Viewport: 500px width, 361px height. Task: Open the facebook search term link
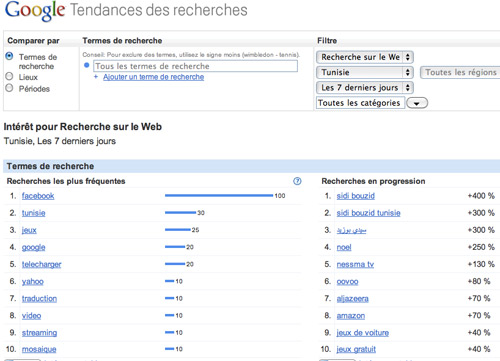point(38,196)
